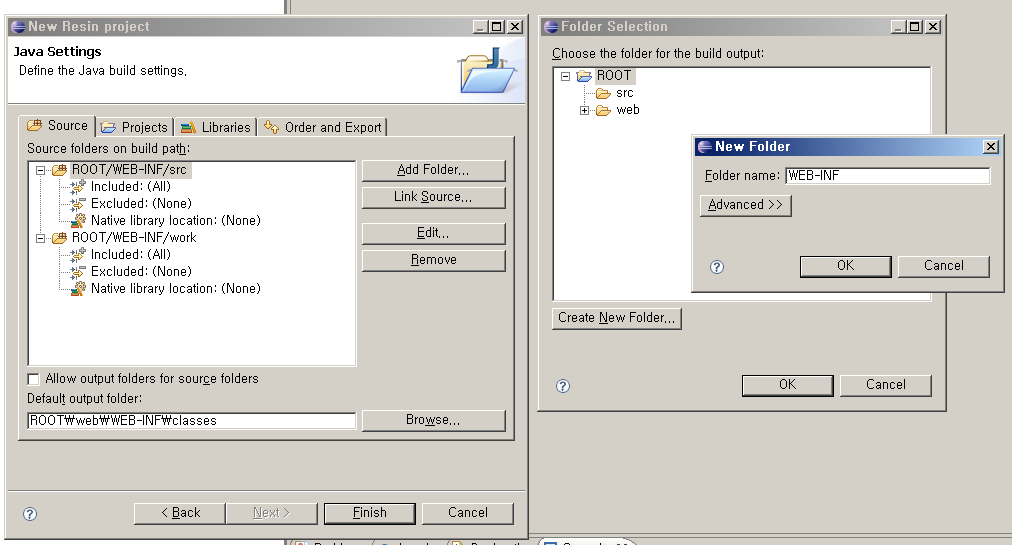Click Included filter icon under ROOT/WEB-INF/src
This screenshot has height=545, width=1012.
77,187
